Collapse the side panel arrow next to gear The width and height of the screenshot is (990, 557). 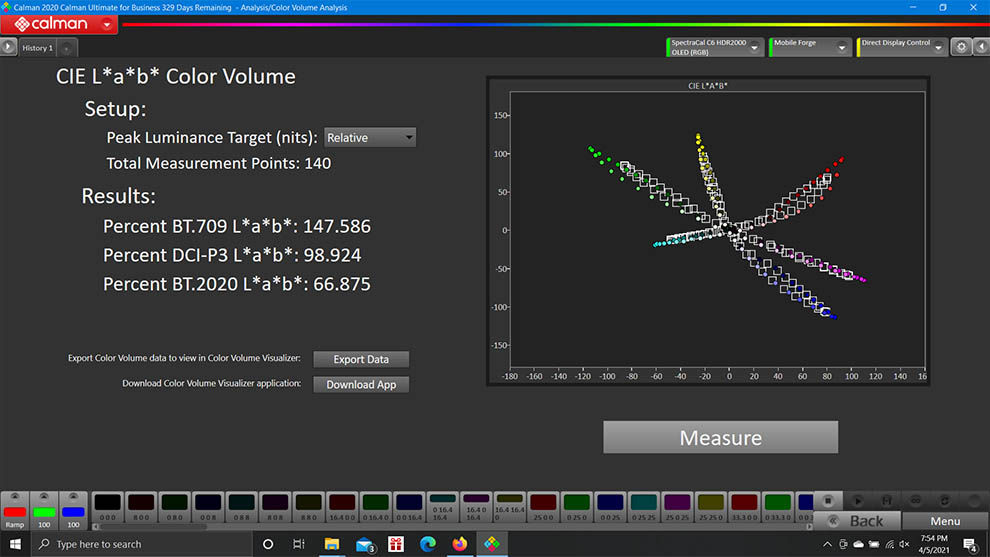[981, 47]
